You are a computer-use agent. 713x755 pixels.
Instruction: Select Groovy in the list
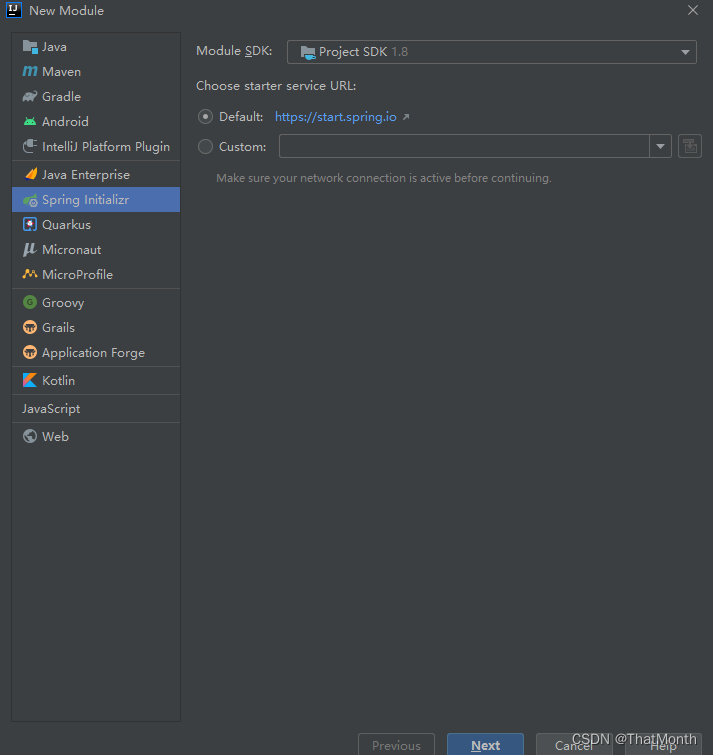pos(96,302)
